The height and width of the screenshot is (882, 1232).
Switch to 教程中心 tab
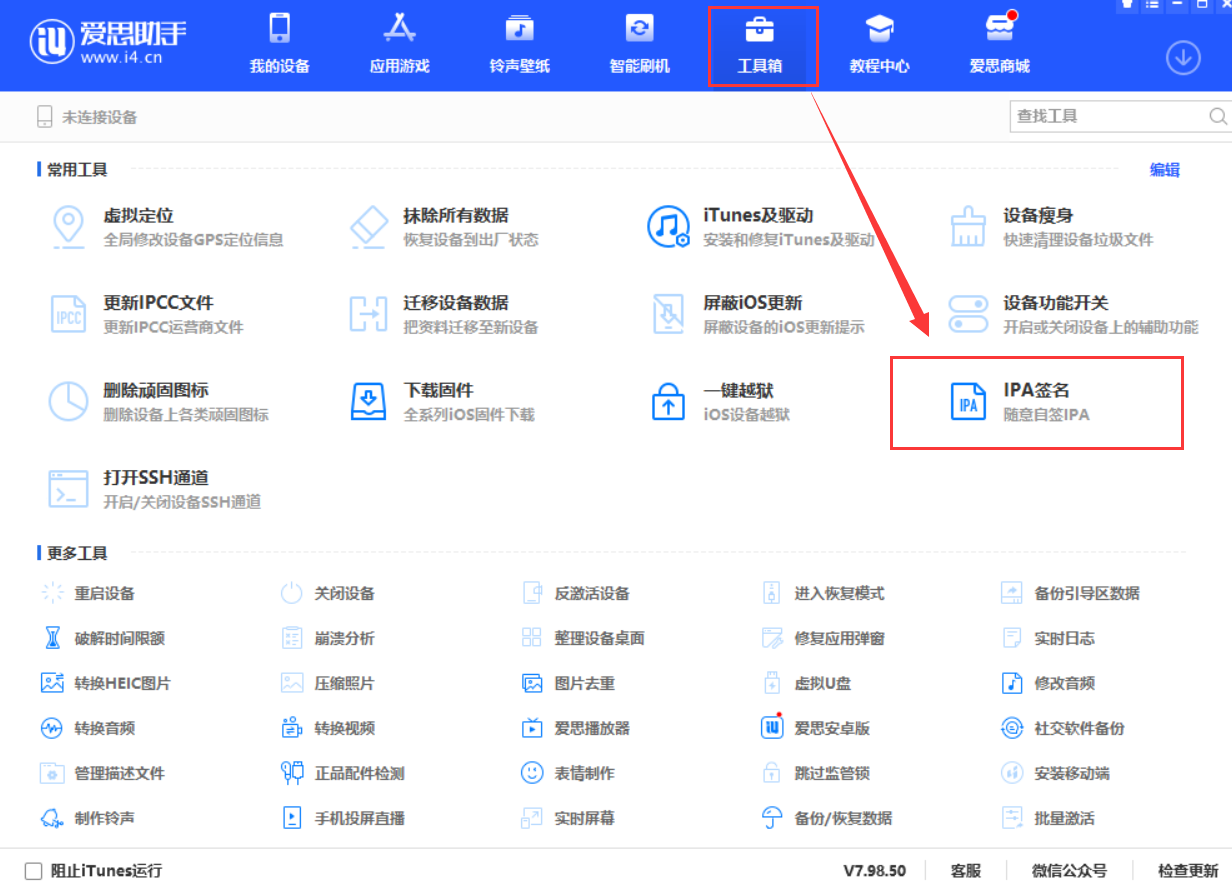879,45
